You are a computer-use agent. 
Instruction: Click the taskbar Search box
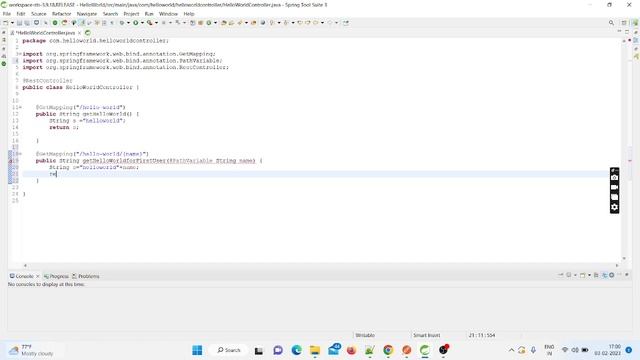pyautogui.click(x=229, y=350)
